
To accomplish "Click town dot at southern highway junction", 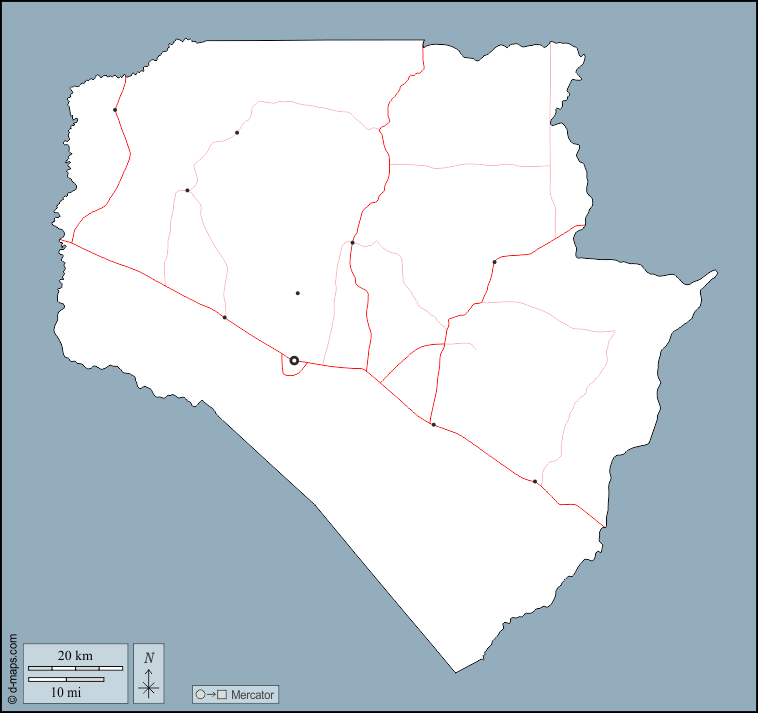I will 433,425.
